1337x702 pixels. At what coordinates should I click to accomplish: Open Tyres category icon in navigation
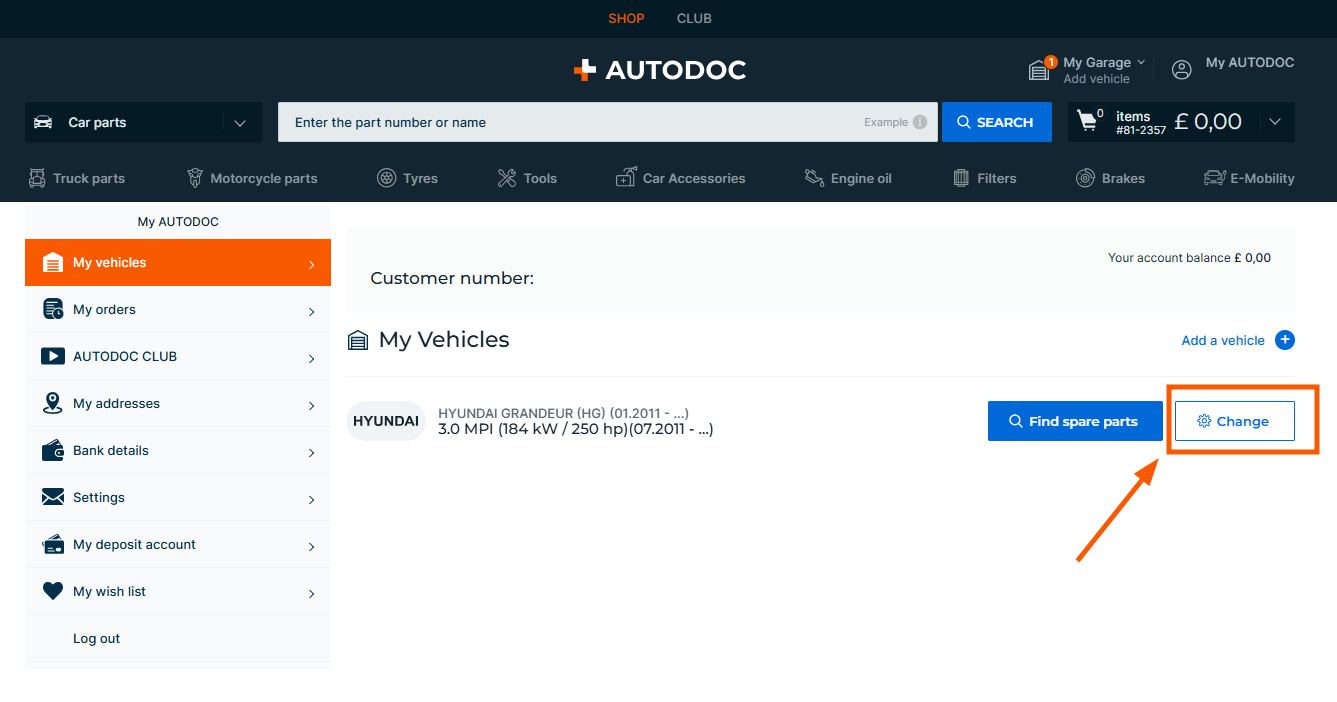coord(386,178)
